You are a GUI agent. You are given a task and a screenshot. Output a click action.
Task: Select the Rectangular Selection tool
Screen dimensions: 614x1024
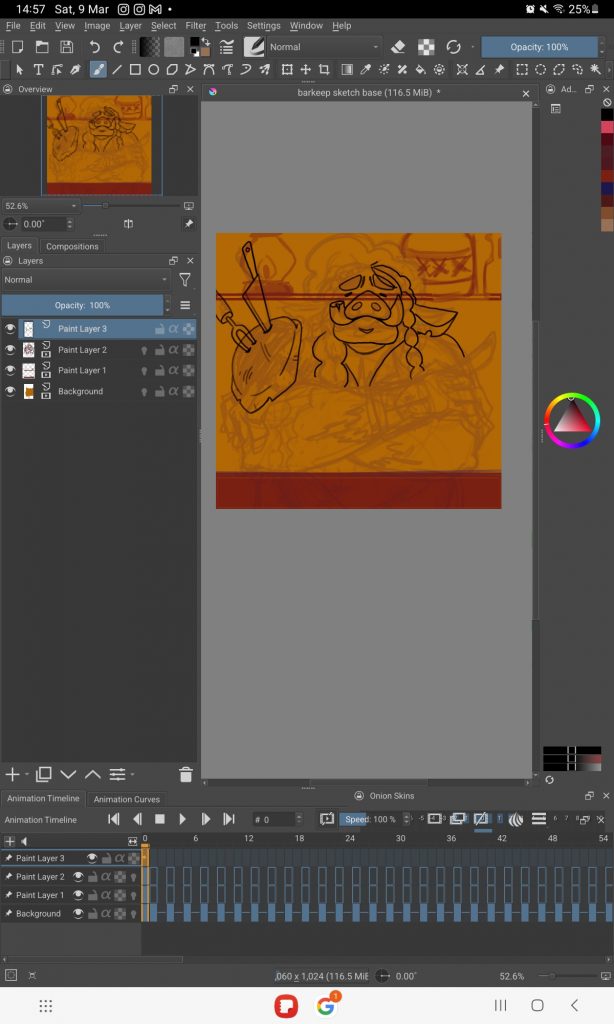[x=522, y=69]
